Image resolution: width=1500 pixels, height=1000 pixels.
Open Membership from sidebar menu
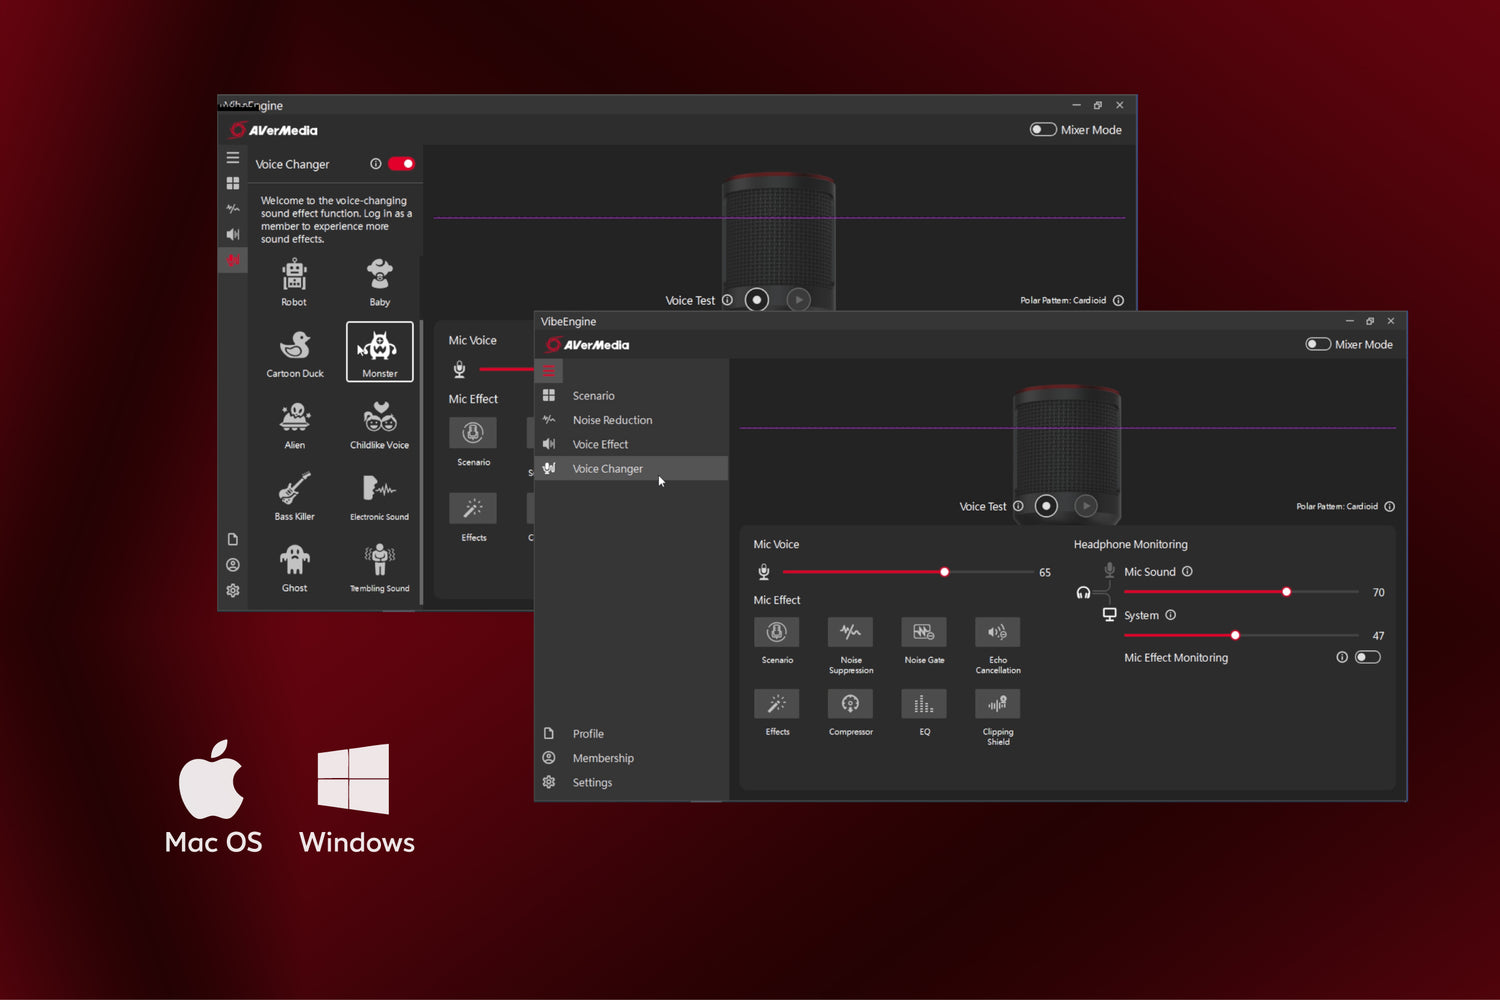631,758
